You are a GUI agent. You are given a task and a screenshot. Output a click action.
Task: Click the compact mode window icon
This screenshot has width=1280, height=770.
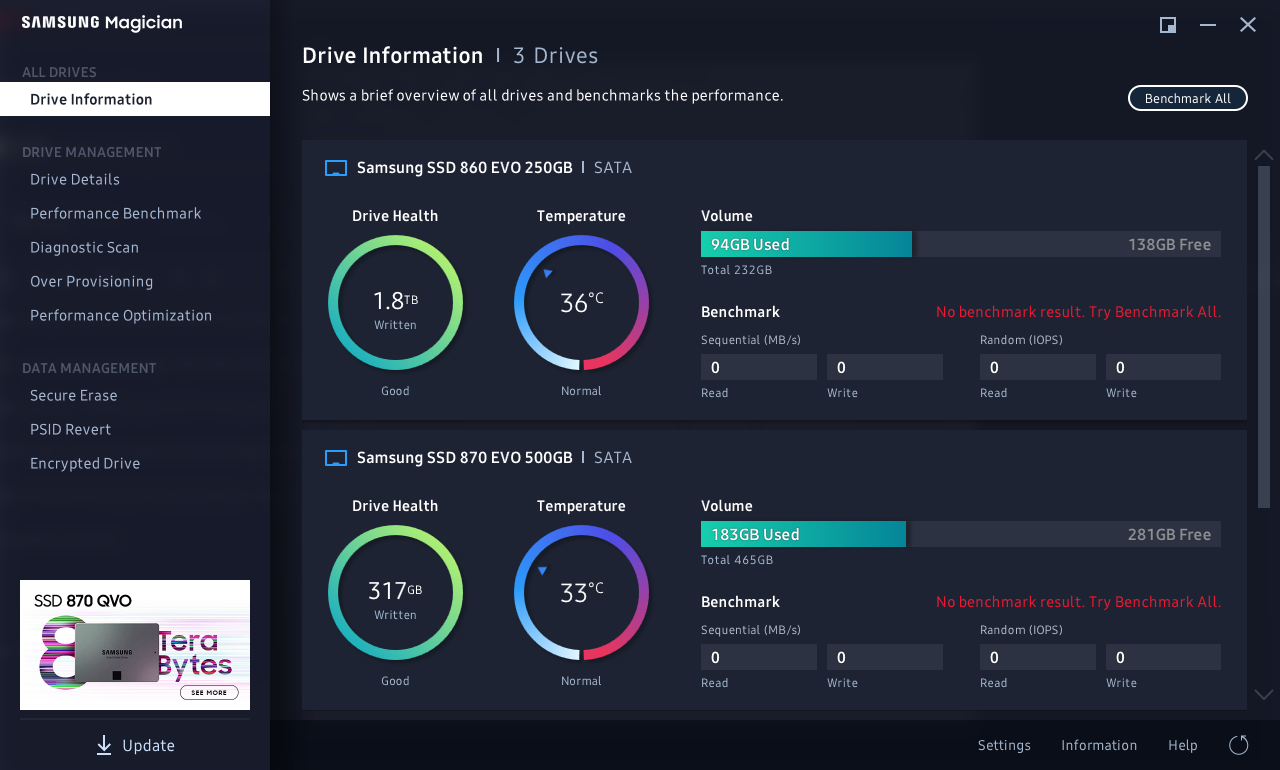(x=1168, y=25)
